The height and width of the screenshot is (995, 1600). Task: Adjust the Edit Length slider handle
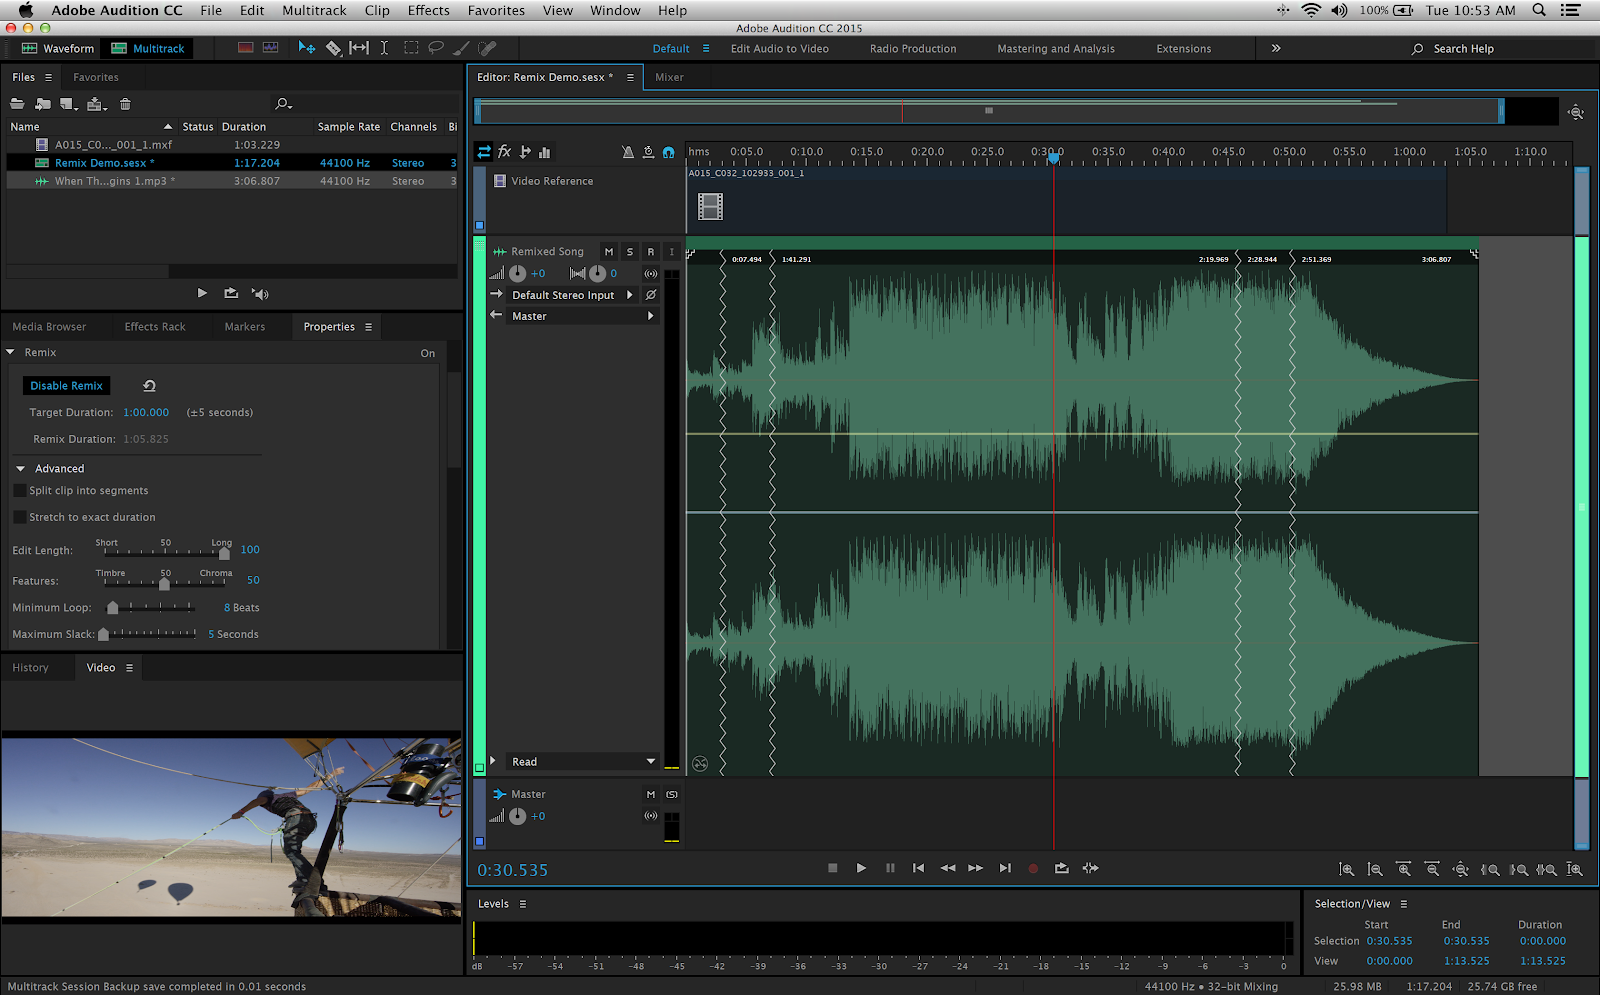pyautogui.click(x=224, y=553)
